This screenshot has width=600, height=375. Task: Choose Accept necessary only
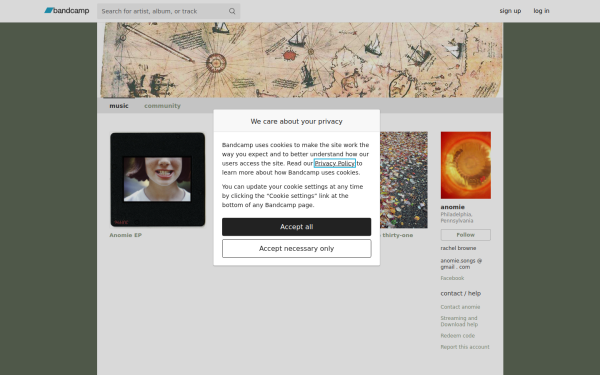[297, 249]
